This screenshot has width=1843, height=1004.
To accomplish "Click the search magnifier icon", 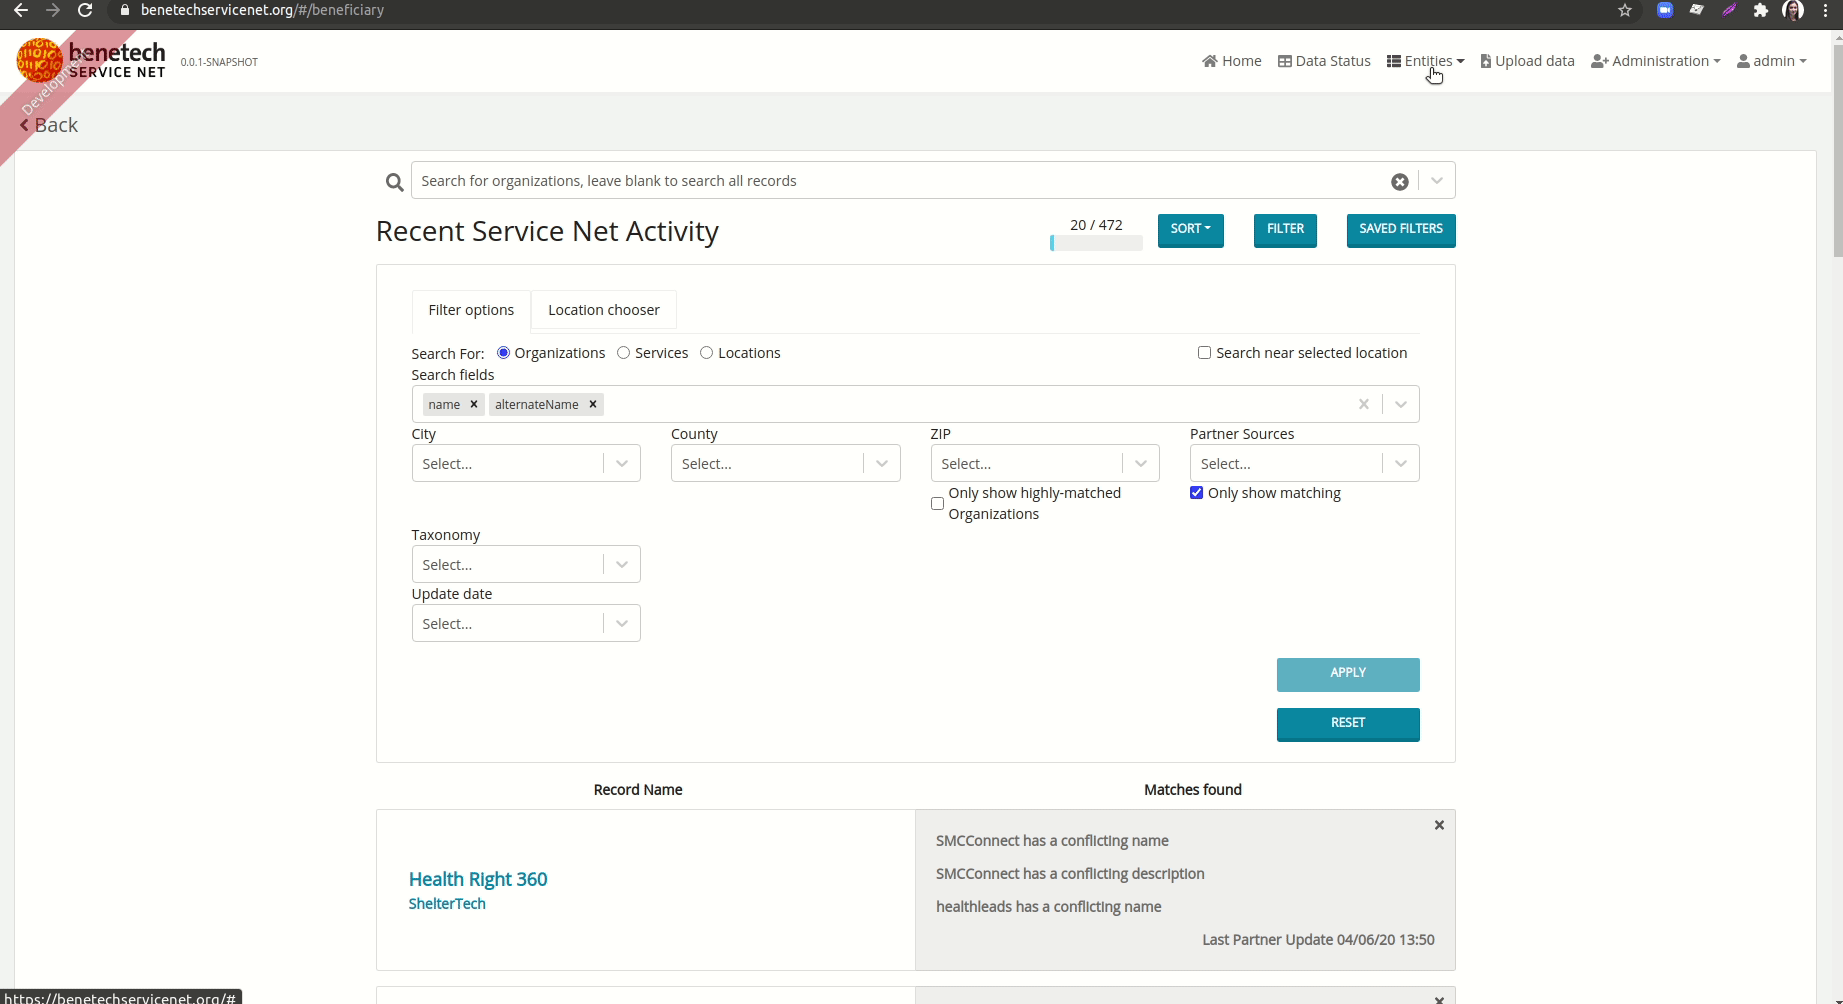I will (x=394, y=181).
